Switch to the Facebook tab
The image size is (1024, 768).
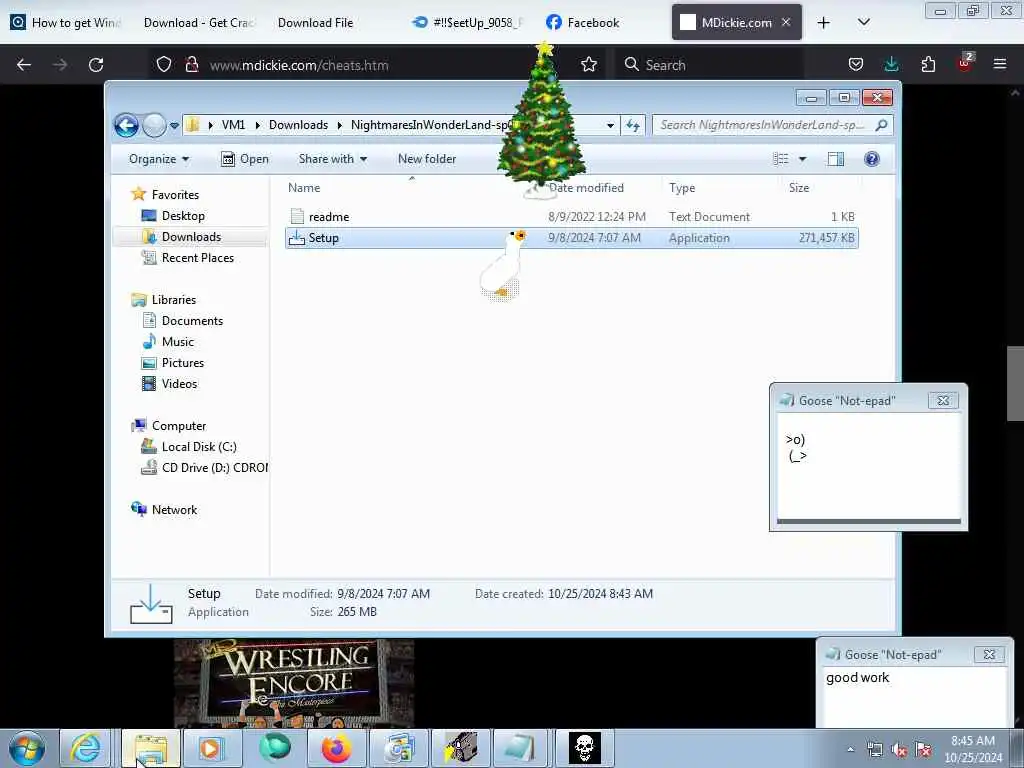[583, 23]
